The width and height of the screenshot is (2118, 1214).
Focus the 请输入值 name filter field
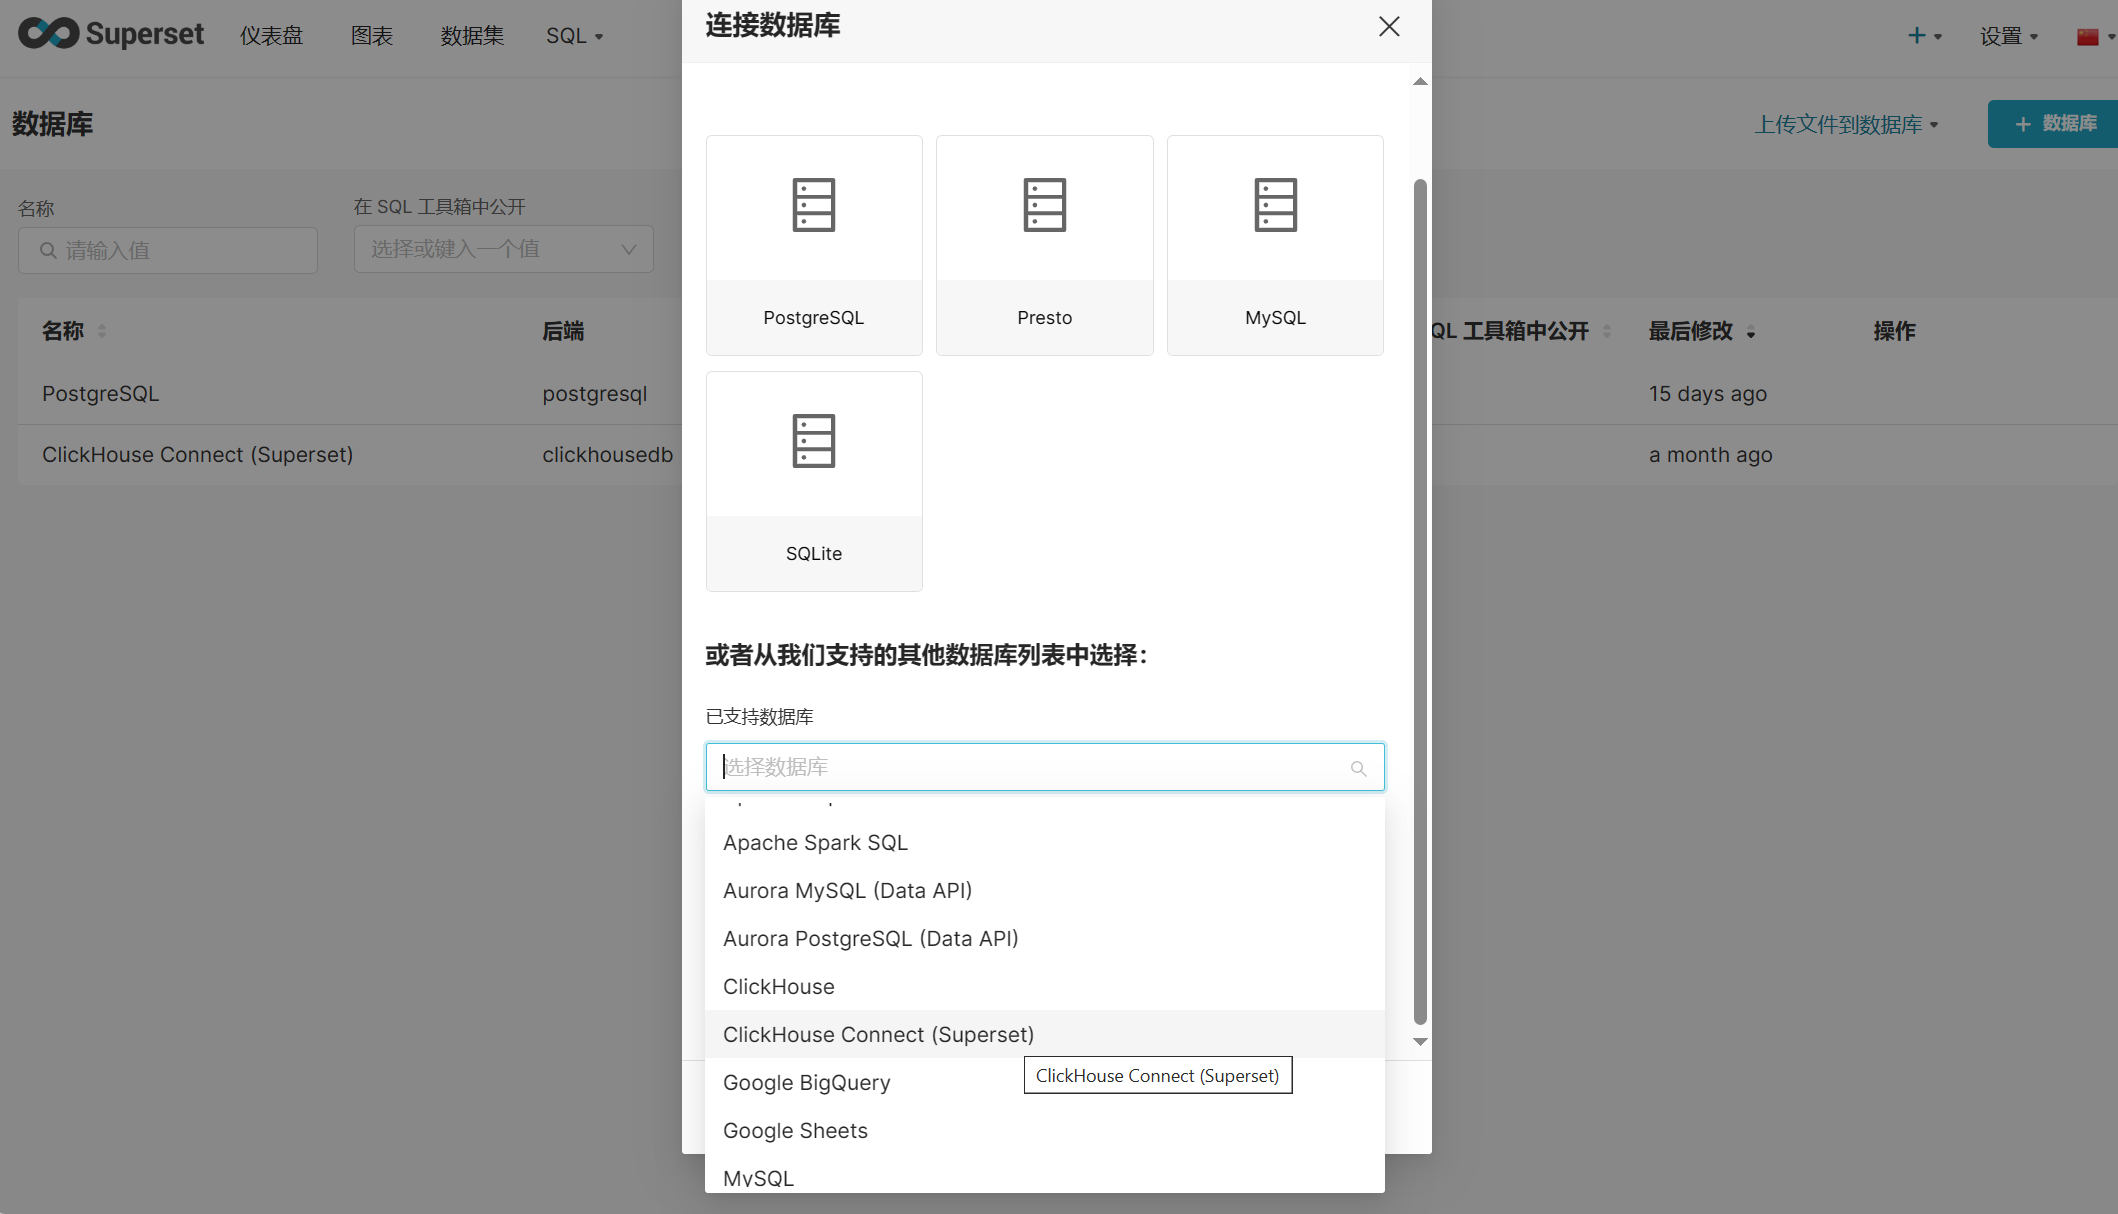(168, 250)
